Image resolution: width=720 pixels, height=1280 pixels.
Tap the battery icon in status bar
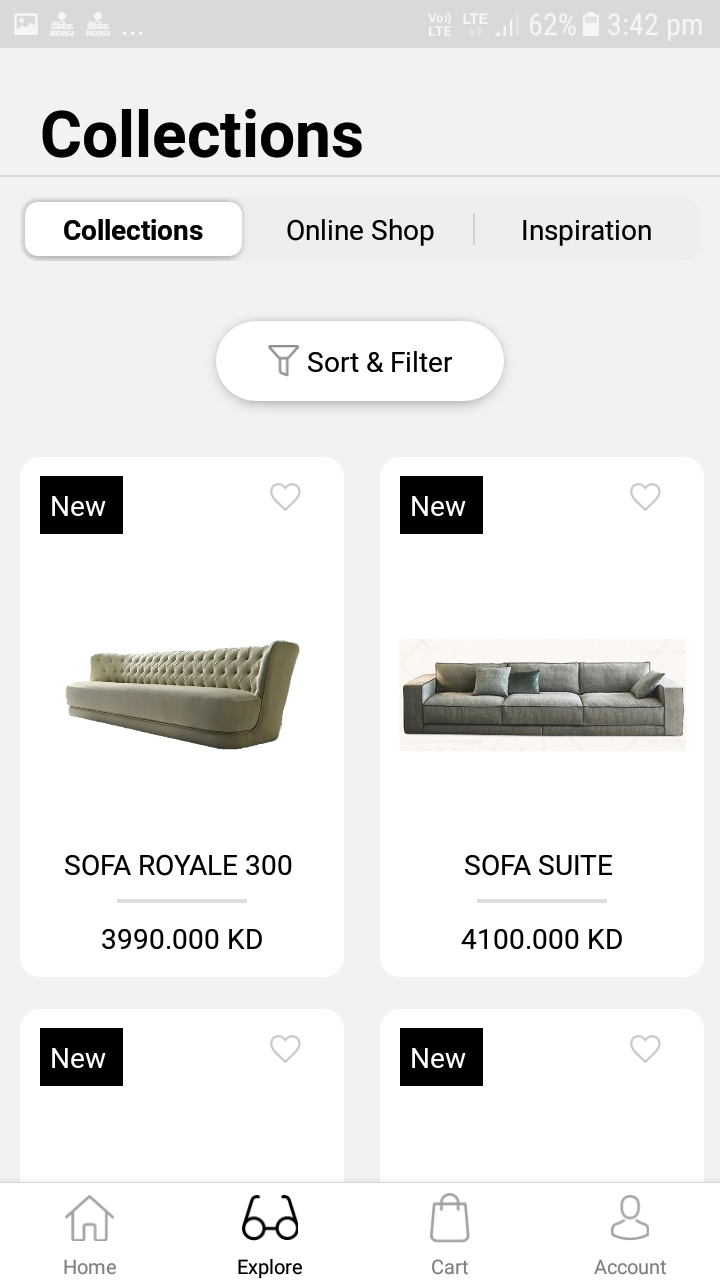[591, 24]
